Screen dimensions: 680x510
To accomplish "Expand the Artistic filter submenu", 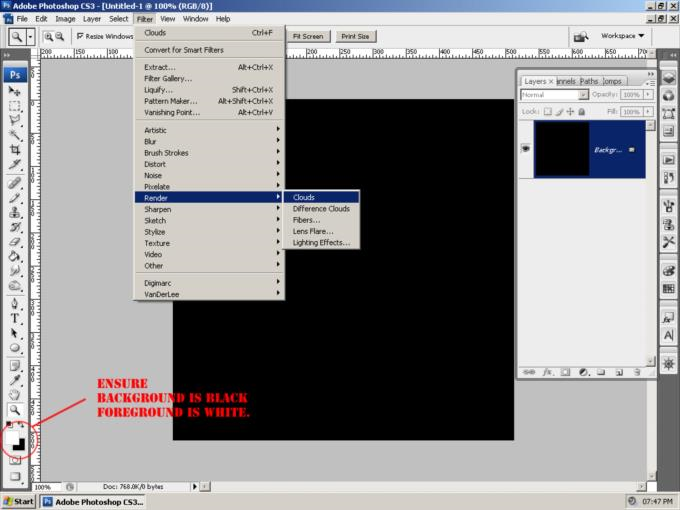I will [x=209, y=130].
